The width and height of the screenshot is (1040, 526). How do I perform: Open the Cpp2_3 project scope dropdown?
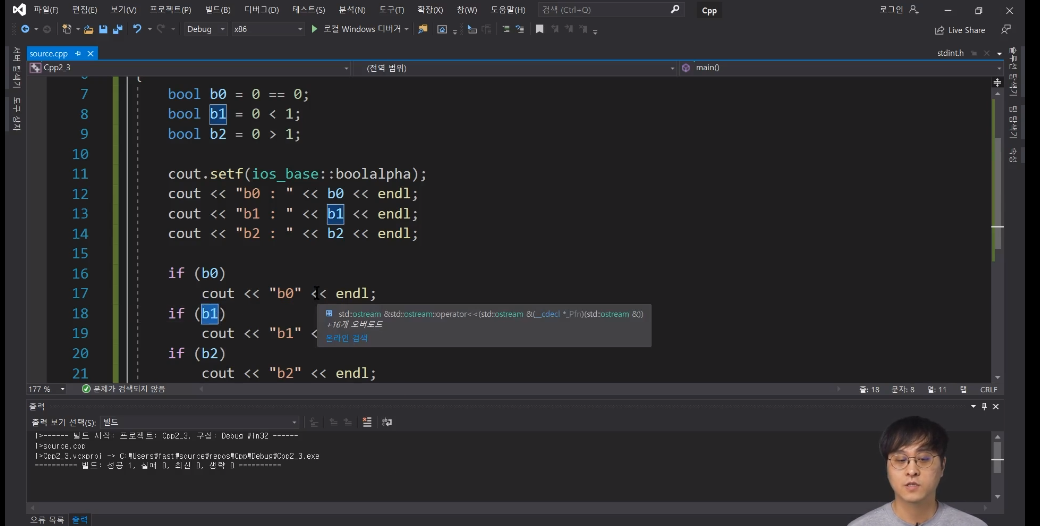(x=189, y=68)
